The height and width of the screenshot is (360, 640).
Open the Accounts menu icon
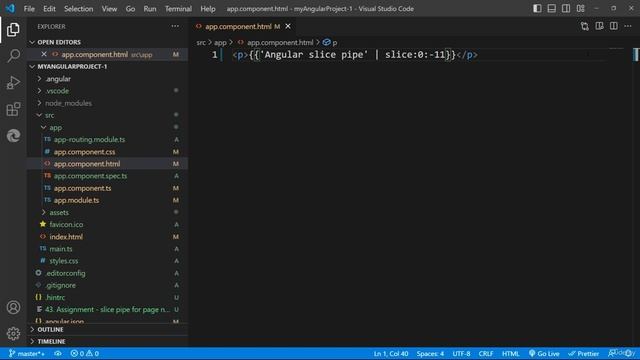tap(13, 307)
